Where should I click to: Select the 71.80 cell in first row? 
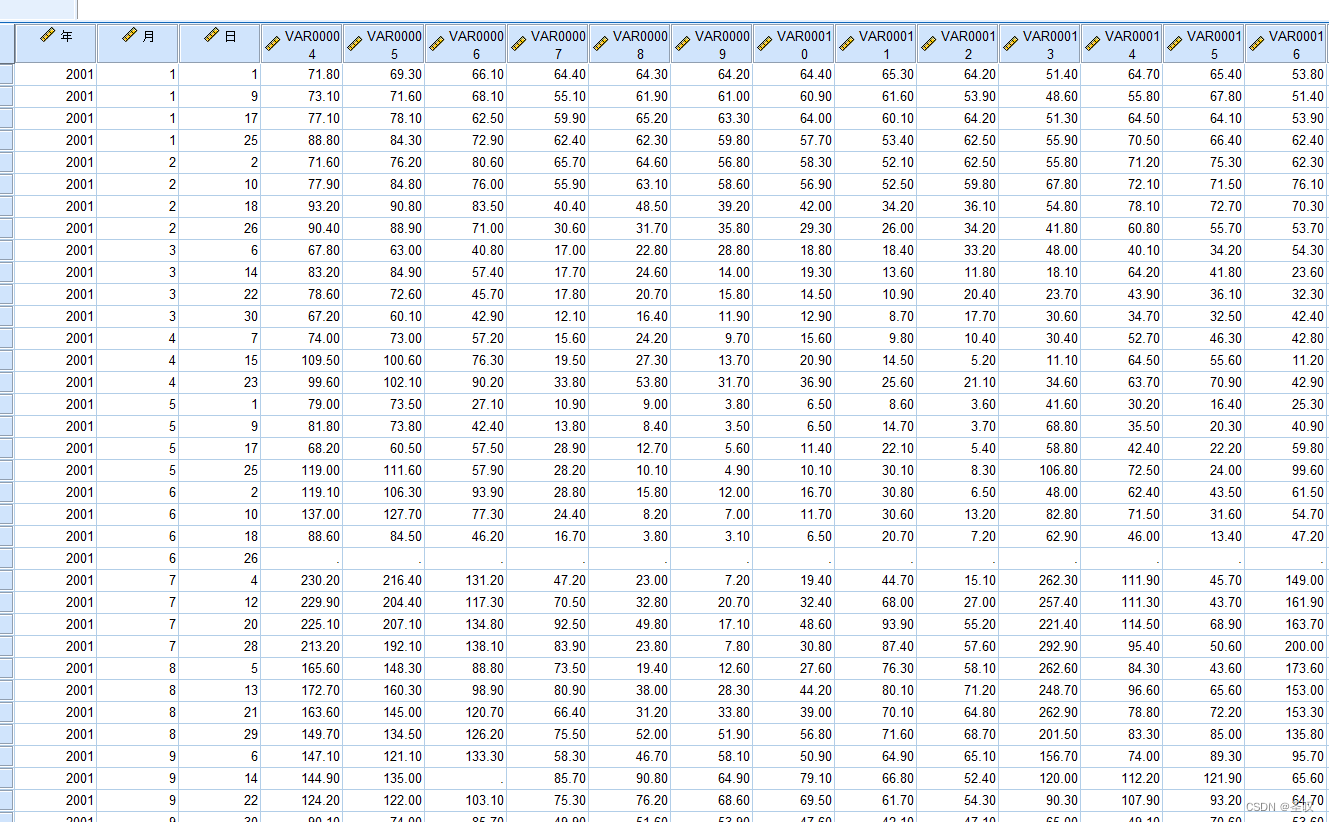click(x=302, y=74)
